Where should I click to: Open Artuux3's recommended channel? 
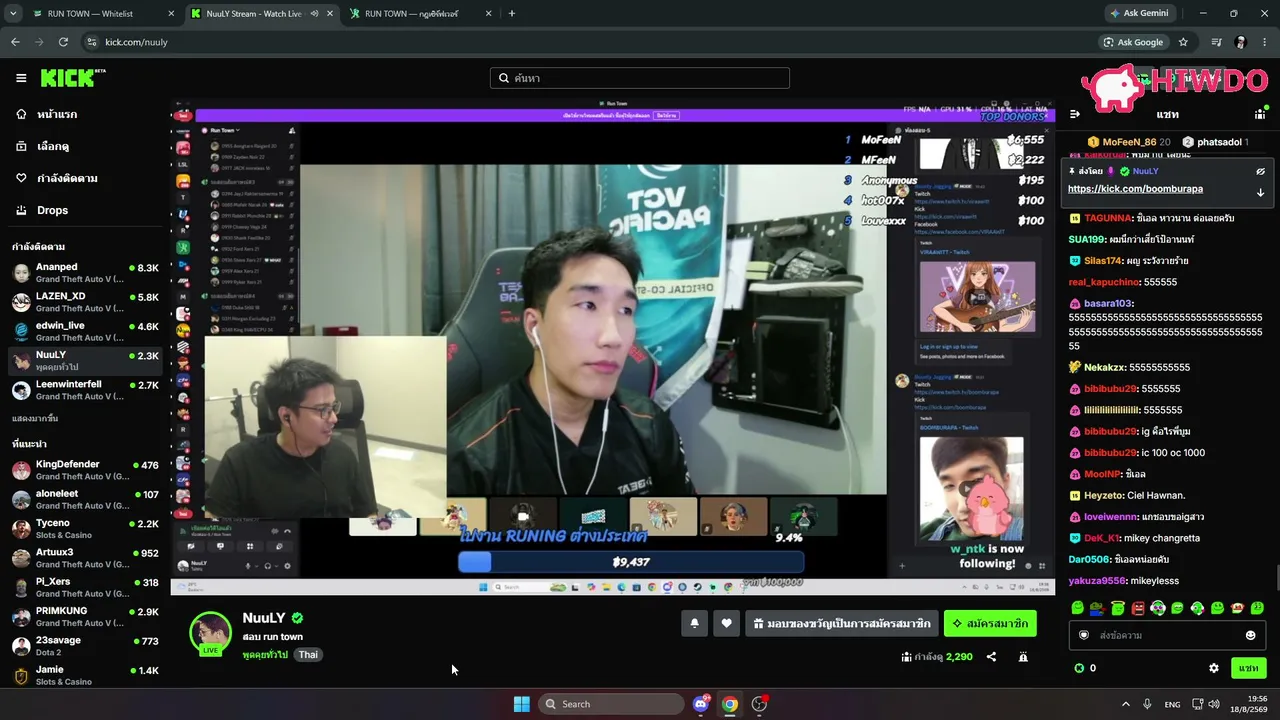(x=85, y=558)
